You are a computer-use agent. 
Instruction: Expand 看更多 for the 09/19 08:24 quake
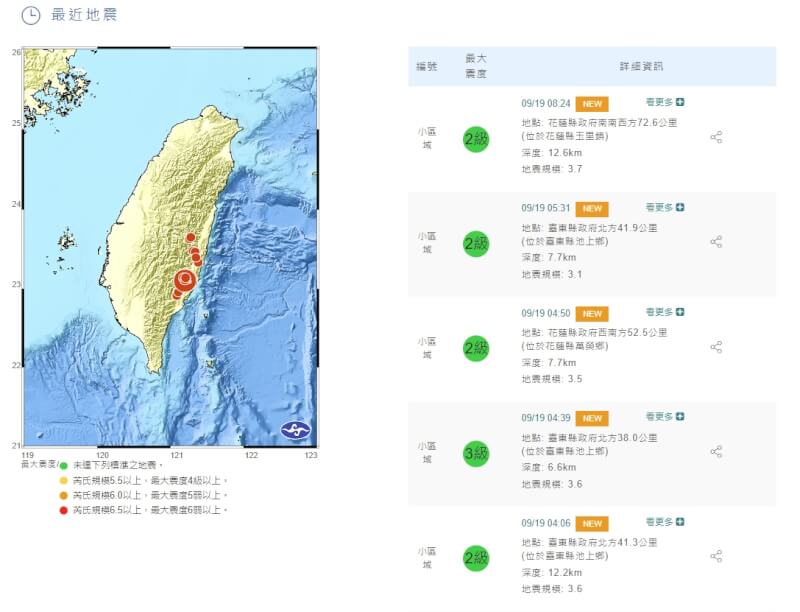665,102
